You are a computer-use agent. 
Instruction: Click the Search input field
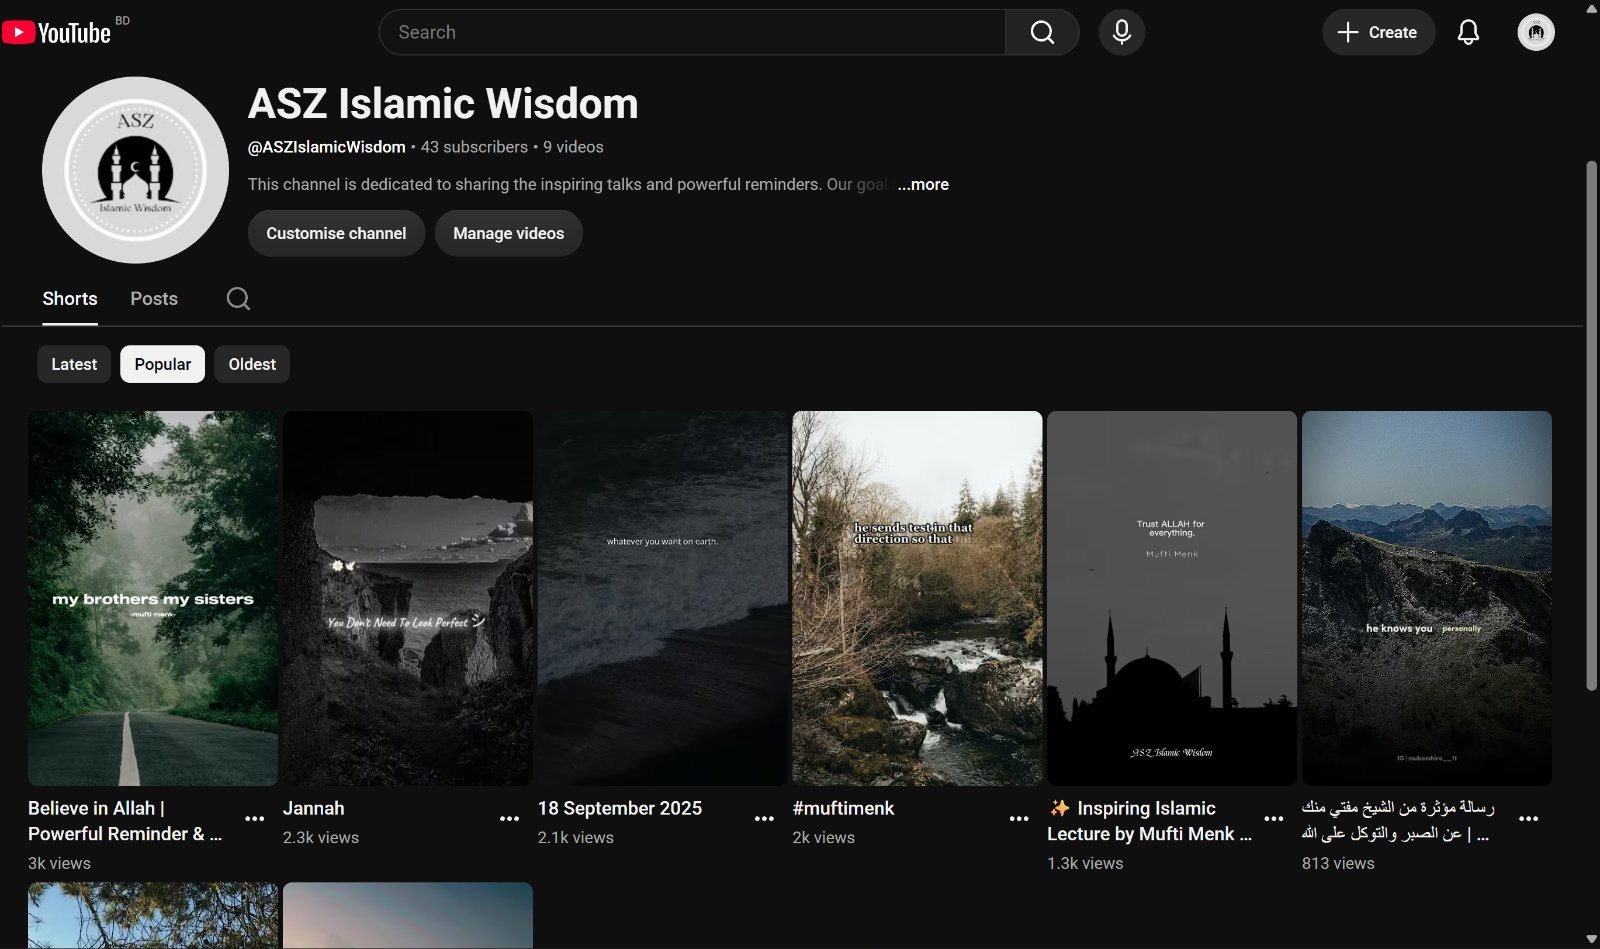692,32
